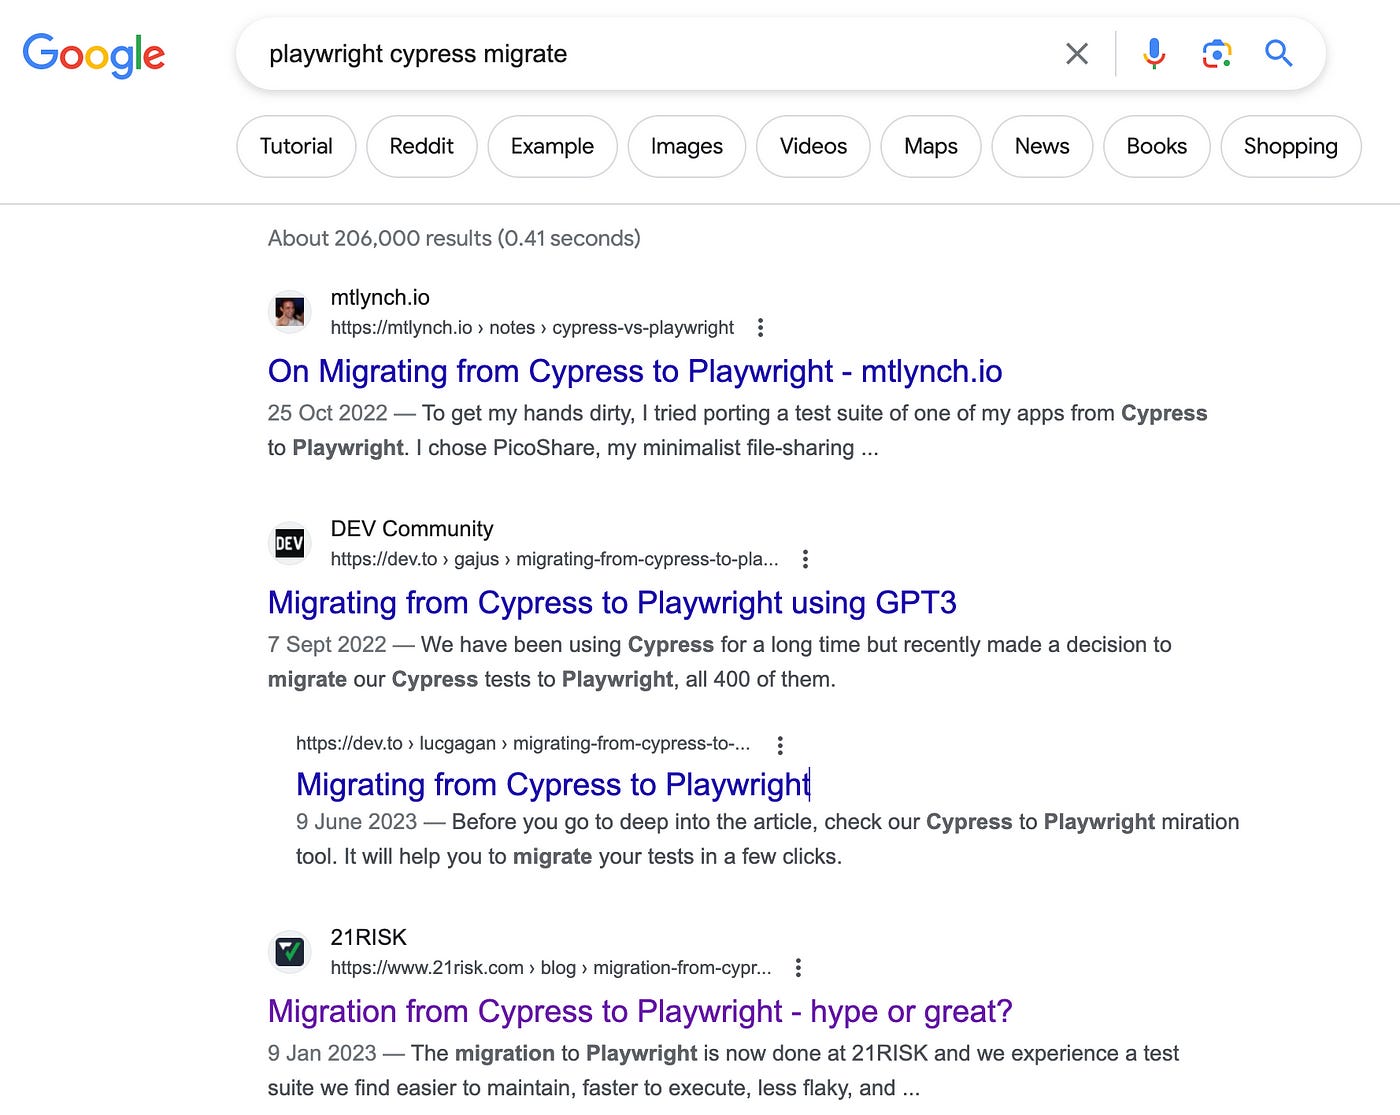Switch to the Books tab

pos(1157,146)
